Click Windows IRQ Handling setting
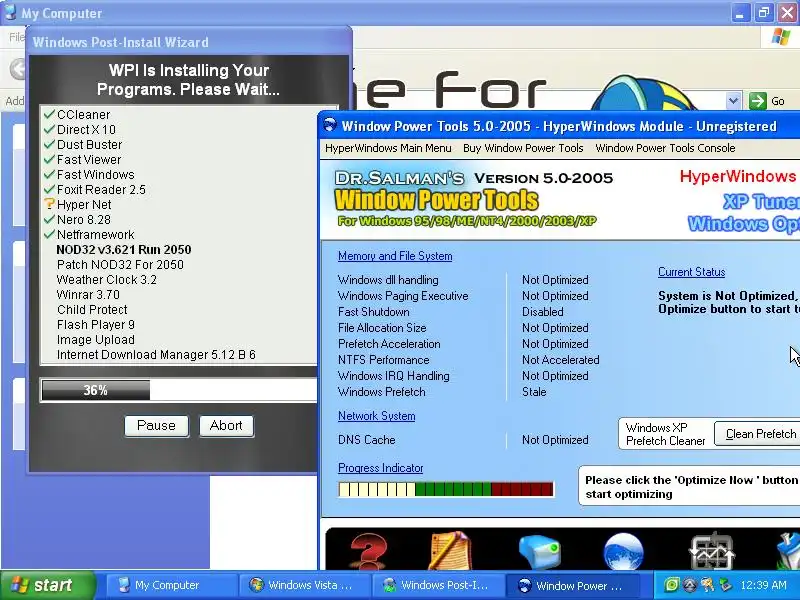 coord(393,376)
